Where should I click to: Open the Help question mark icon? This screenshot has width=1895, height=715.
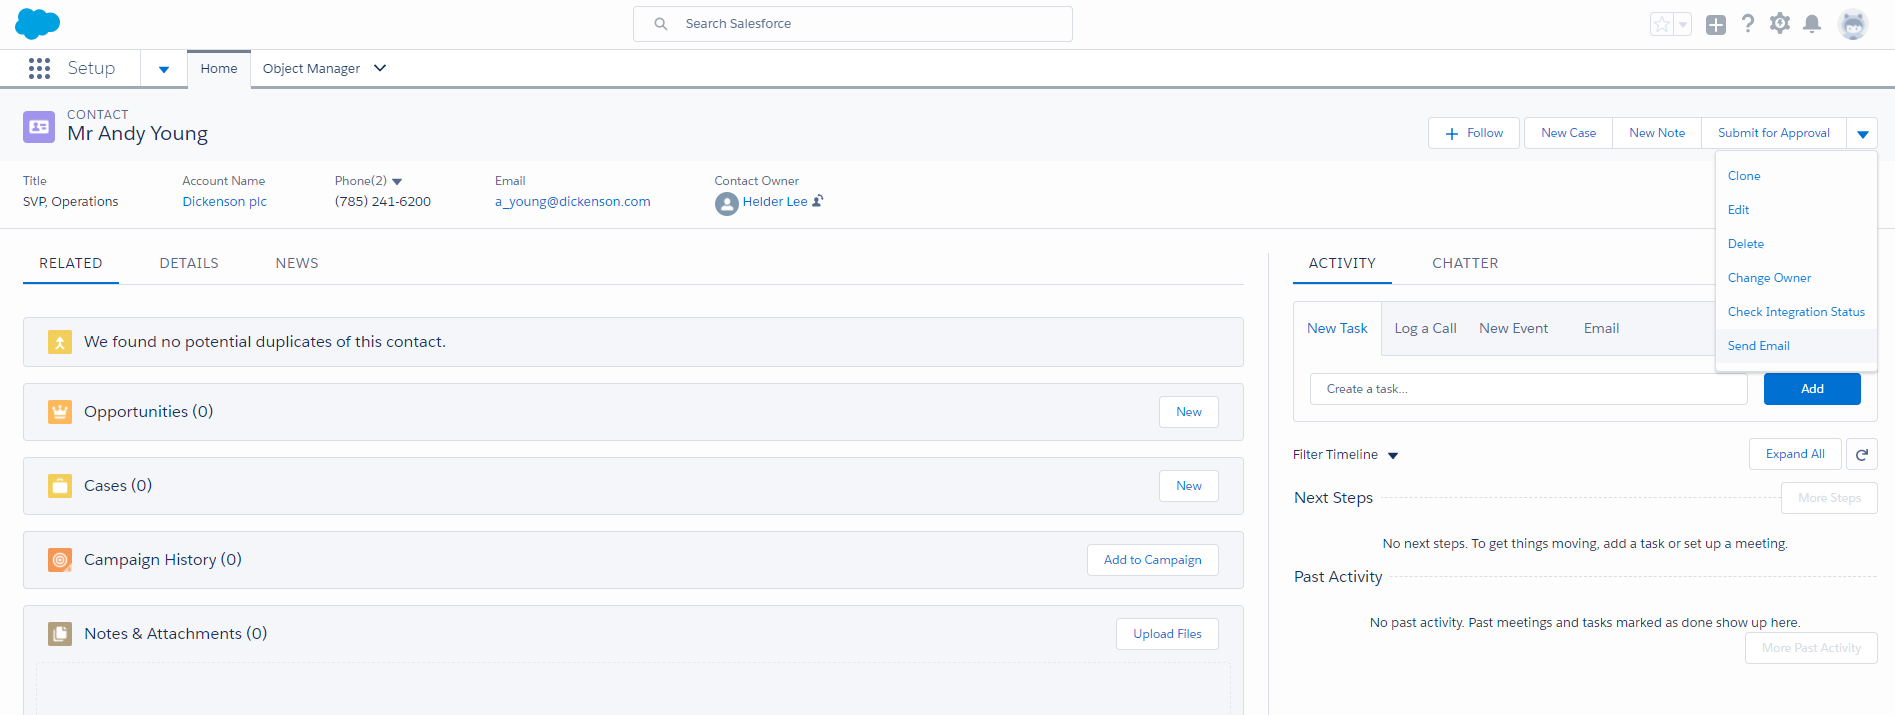click(x=1748, y=23)
